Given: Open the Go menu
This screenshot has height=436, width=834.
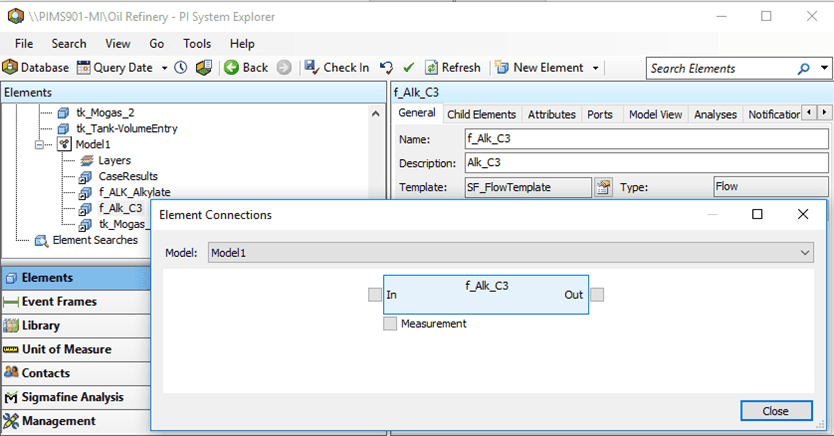Looking at the screenshot, I should pos(156,44).
